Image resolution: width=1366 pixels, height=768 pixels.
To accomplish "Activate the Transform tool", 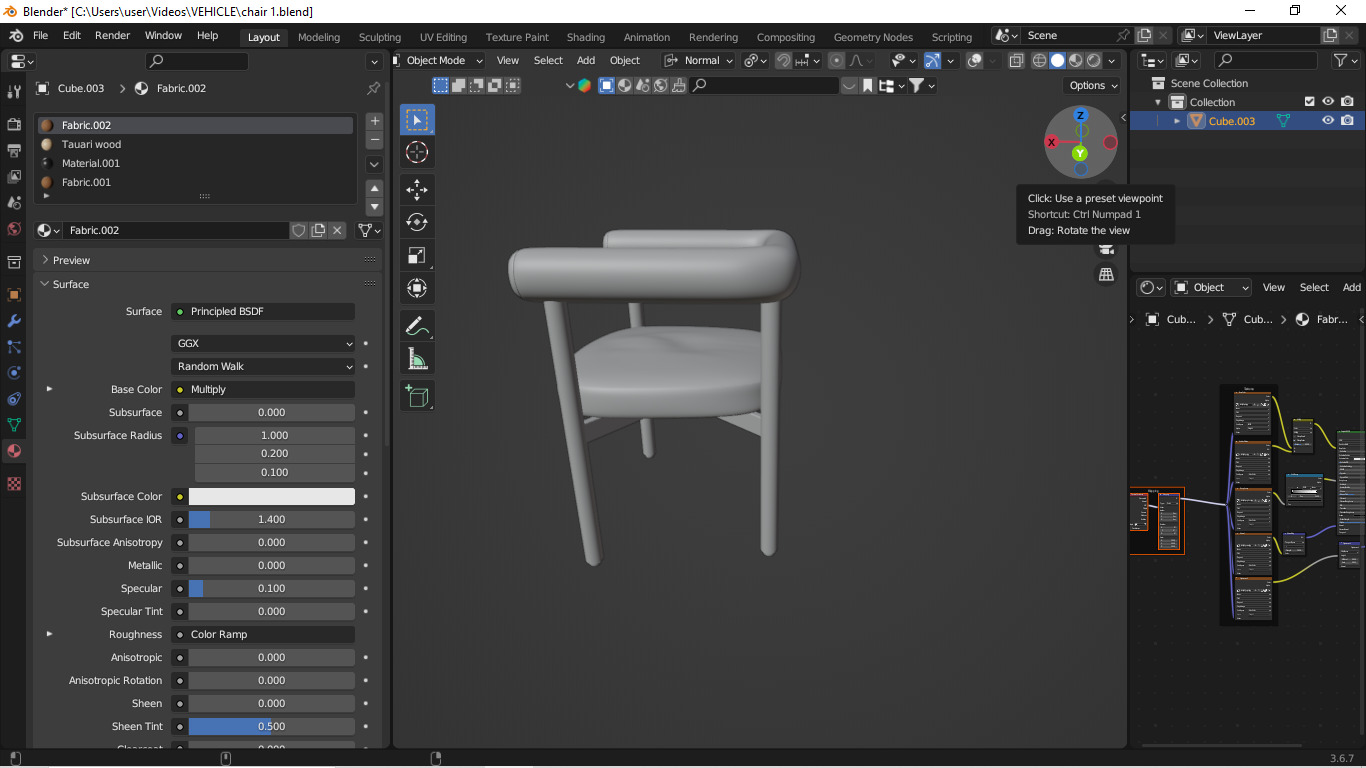I will click(x=417, y=288).
